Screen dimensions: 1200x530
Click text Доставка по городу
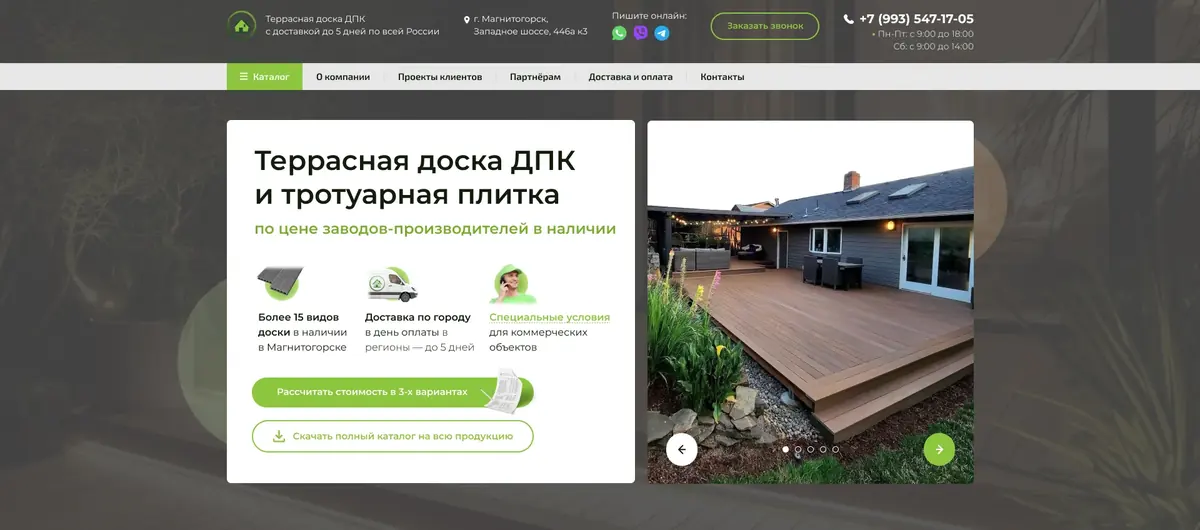[418, 317]
